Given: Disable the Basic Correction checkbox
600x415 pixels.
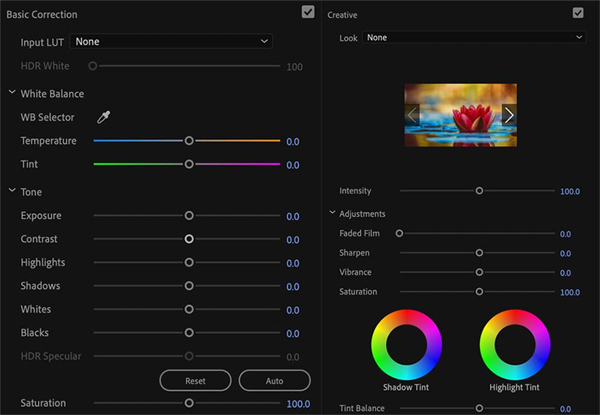Looking at the screenshot, I should click(308, 13).
